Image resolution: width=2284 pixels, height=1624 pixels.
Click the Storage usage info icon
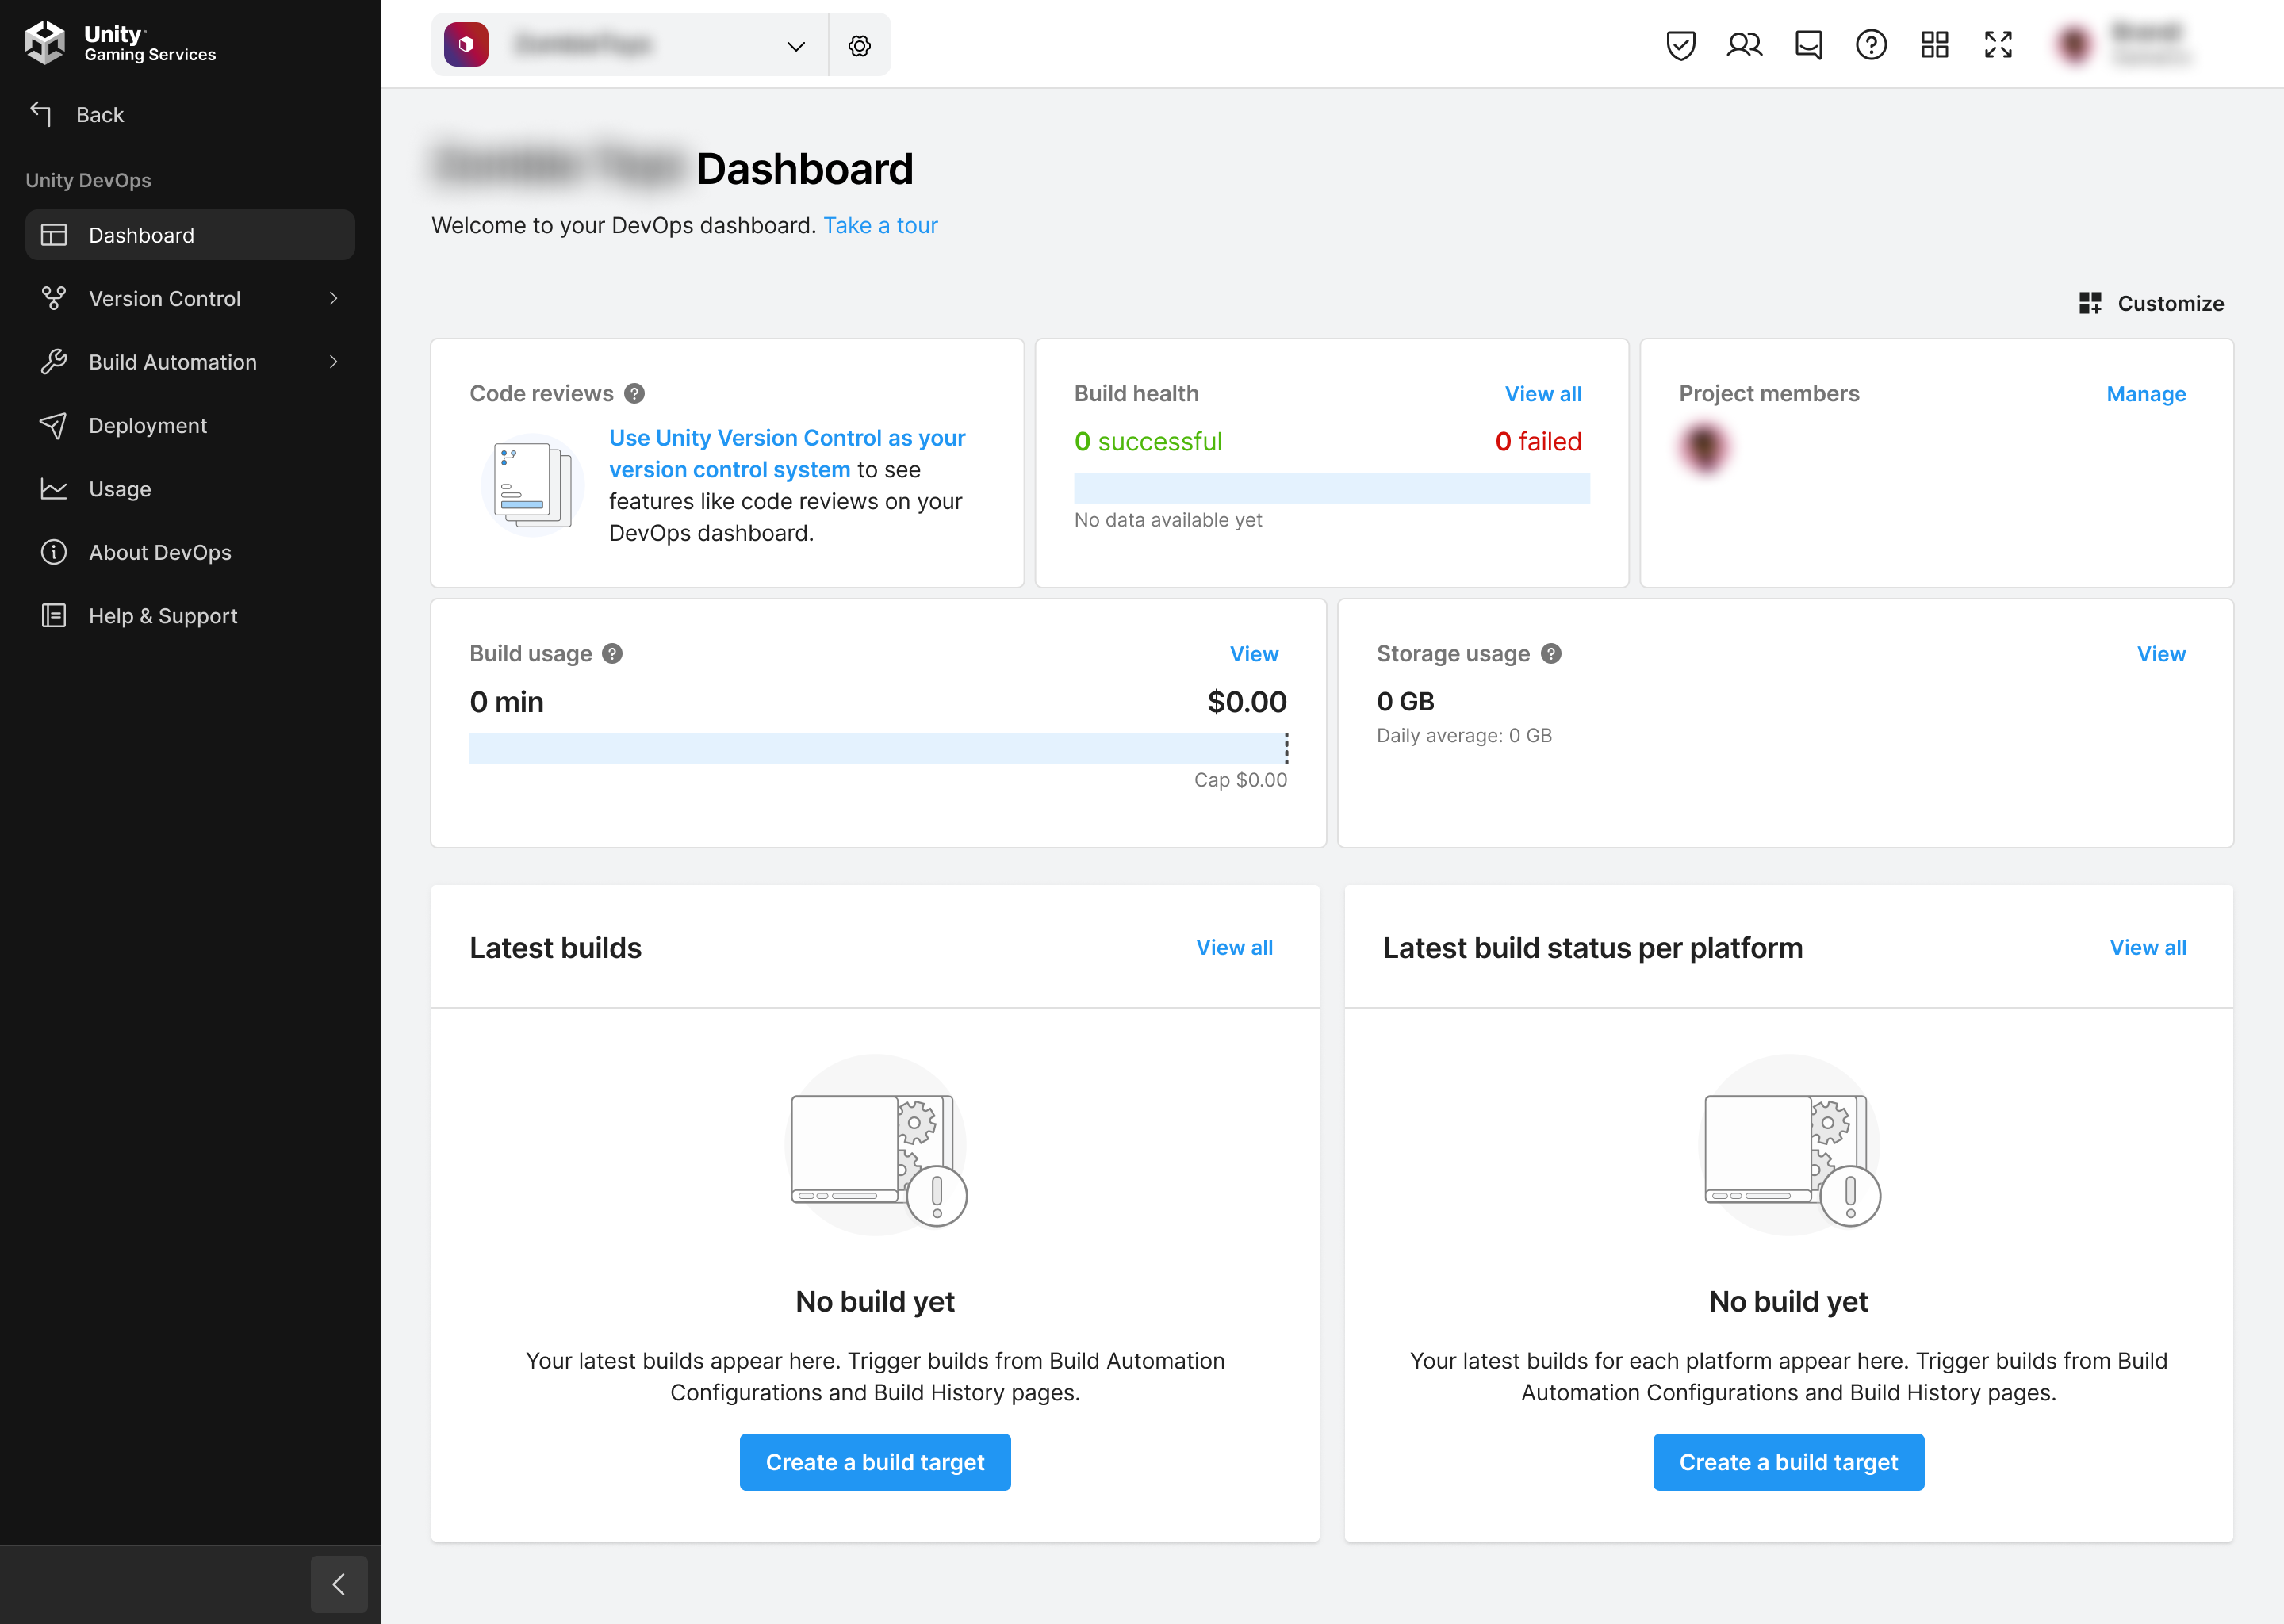(1550, 653)
